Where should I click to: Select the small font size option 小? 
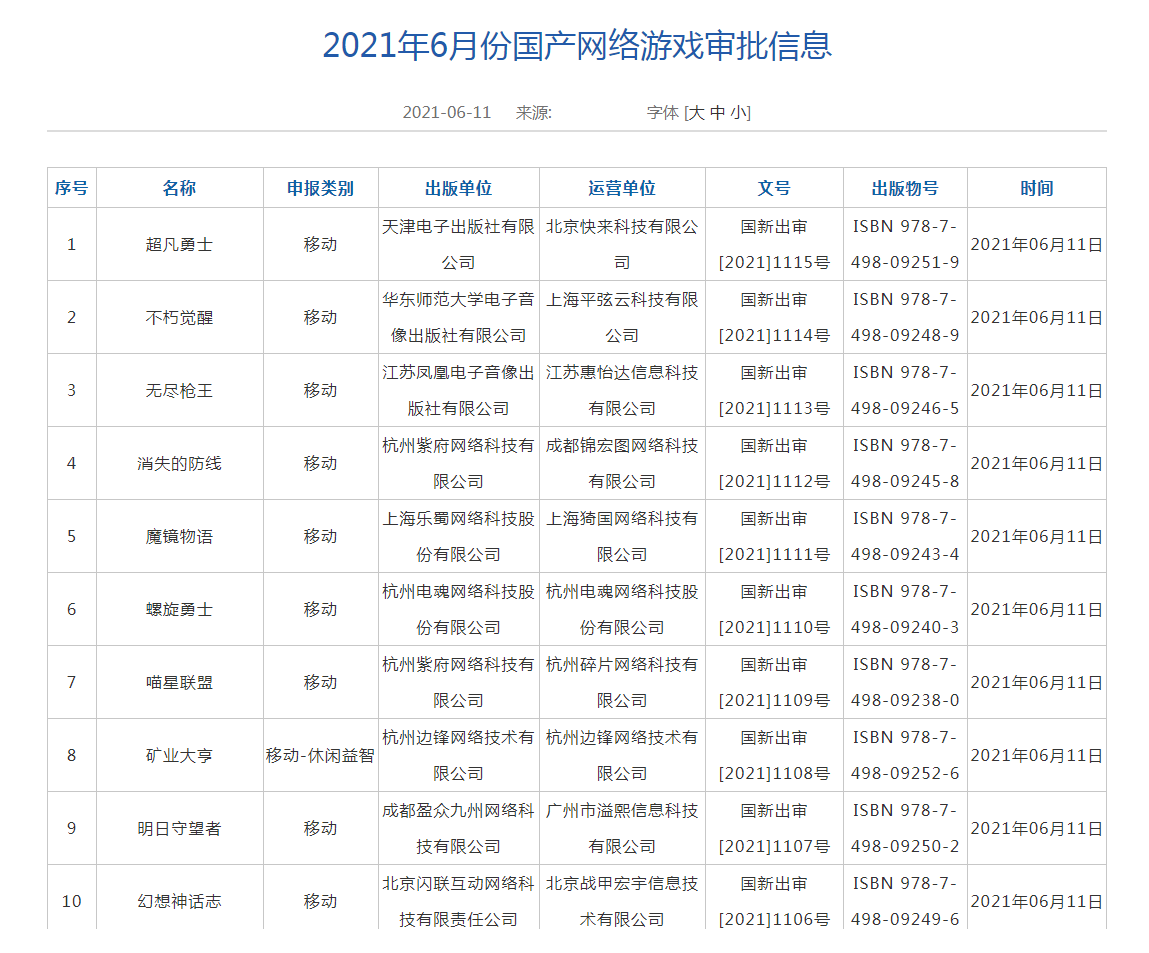click(x=739, y=113)
